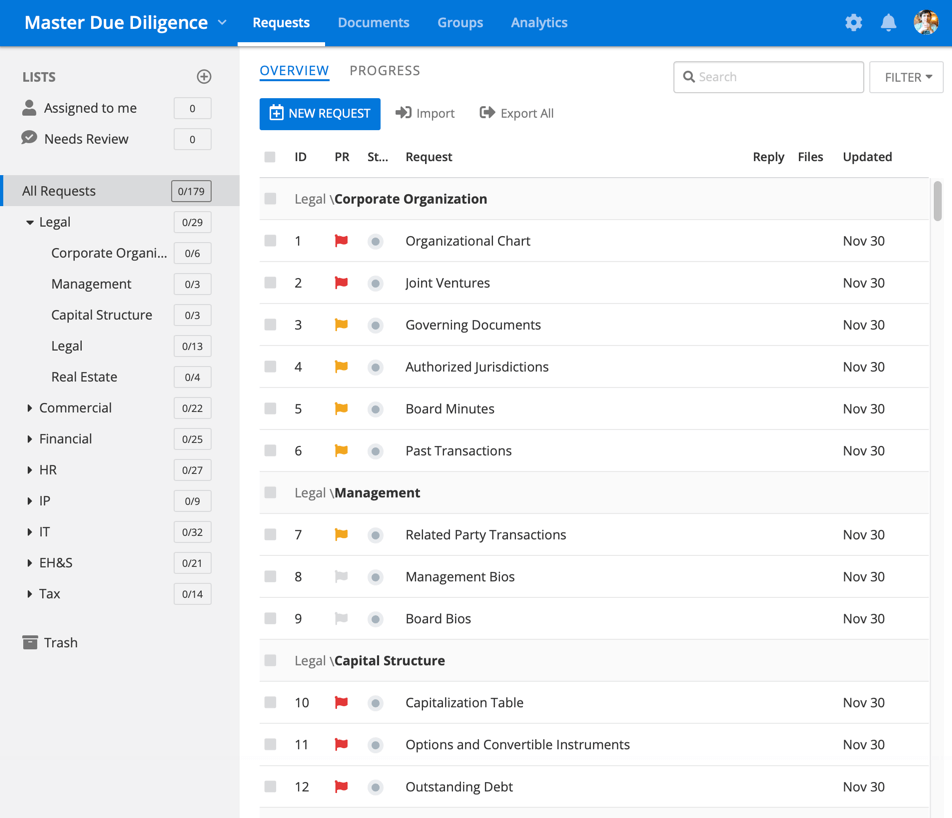952x818 pixels.
Task: Click the status circle for Capitalization Table
Action: pos(375,703)
